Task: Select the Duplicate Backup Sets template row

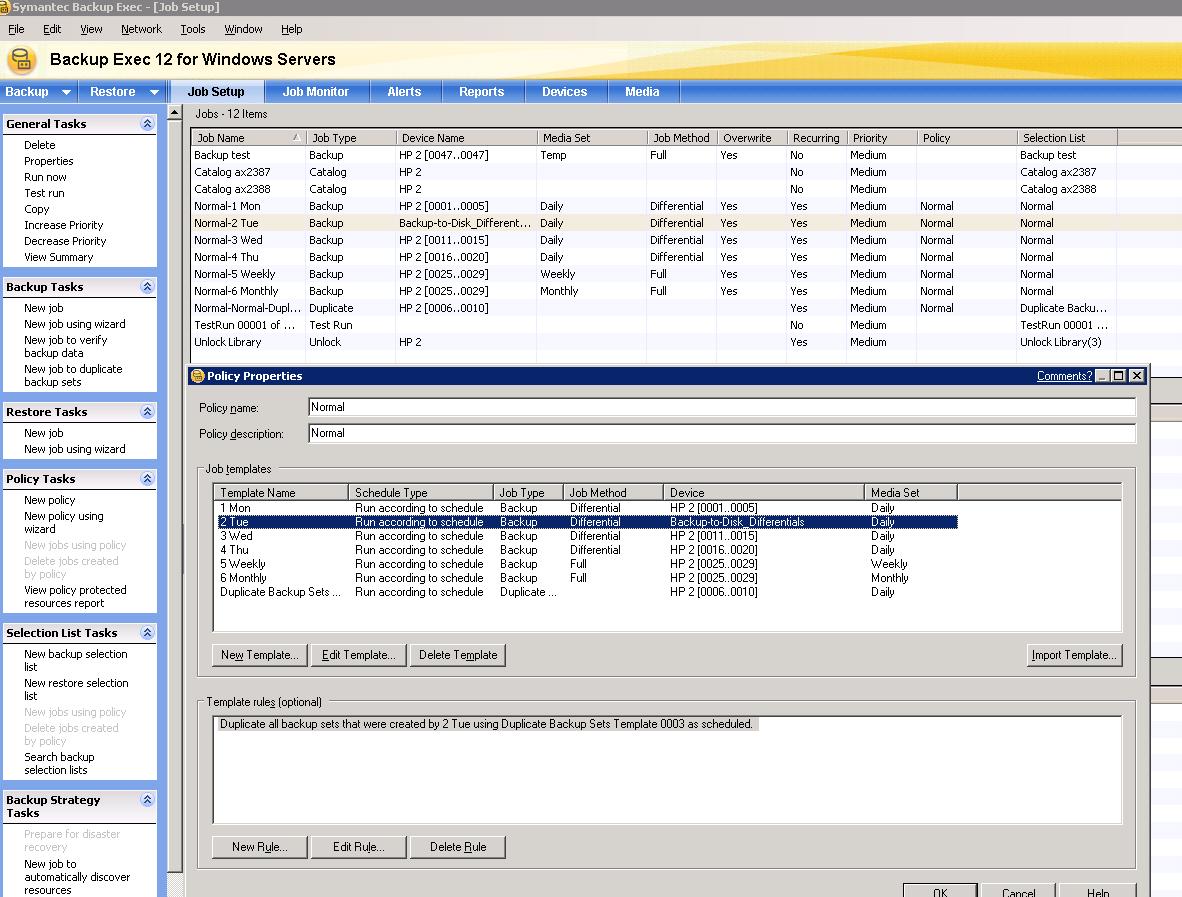Action: [588, 592]
